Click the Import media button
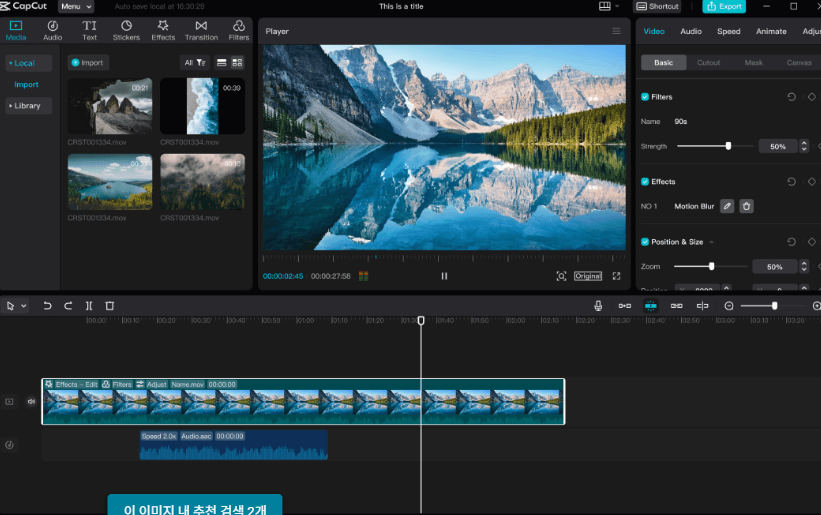 (x=88, y=62)
